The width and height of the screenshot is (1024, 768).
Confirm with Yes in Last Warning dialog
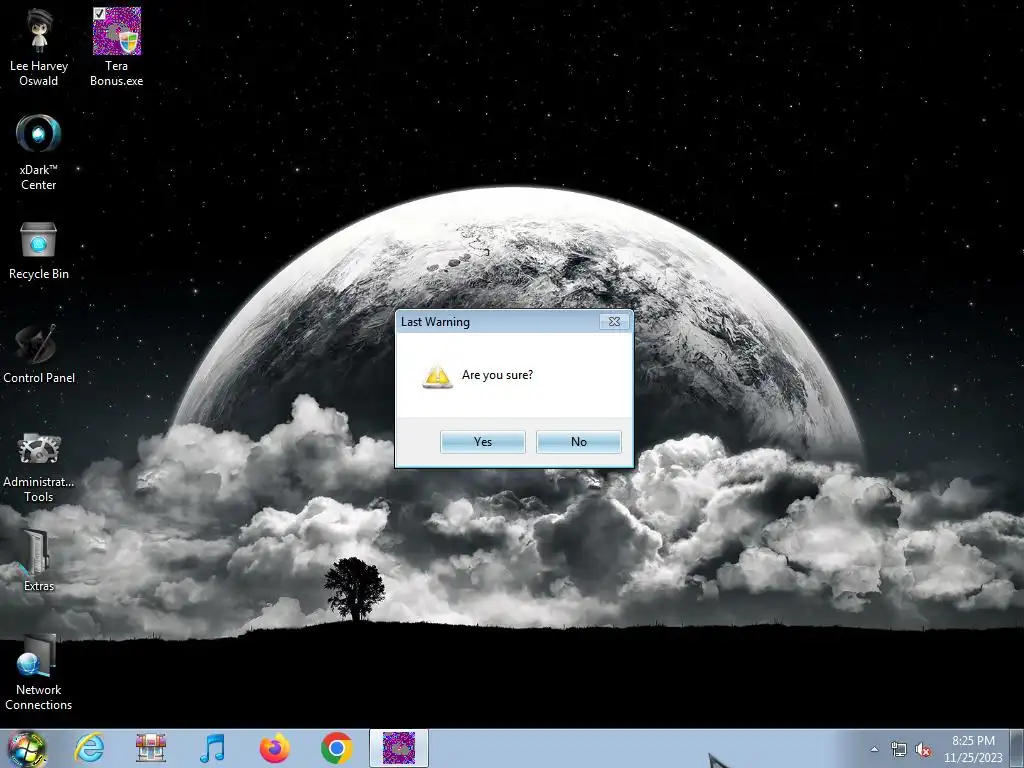tap(483, 441)
